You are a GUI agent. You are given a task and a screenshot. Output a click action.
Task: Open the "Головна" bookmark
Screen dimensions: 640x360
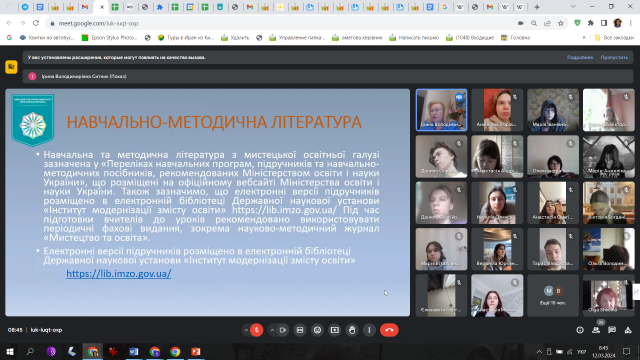(515, 38)
